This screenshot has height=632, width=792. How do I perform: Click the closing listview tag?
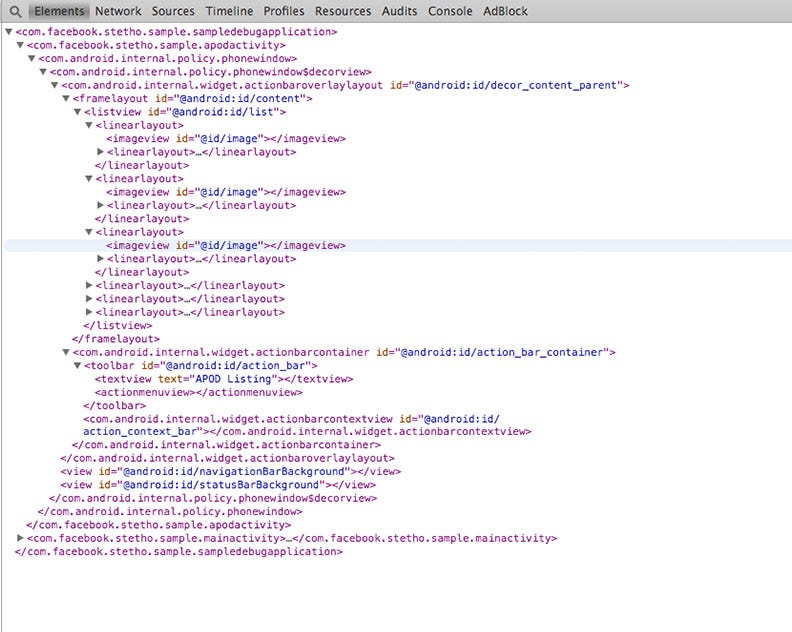click(118, 326)
